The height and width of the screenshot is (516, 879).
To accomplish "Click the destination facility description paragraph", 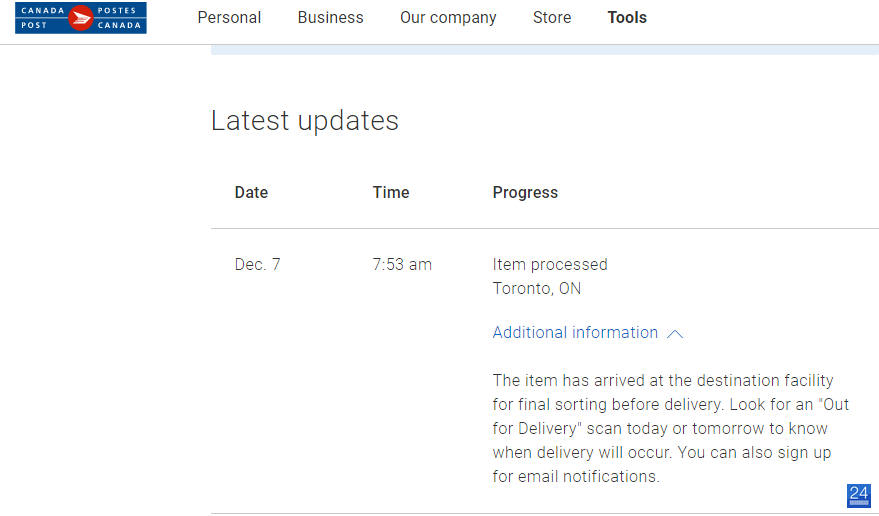I will pyautogui.click(x=671, y=429).
